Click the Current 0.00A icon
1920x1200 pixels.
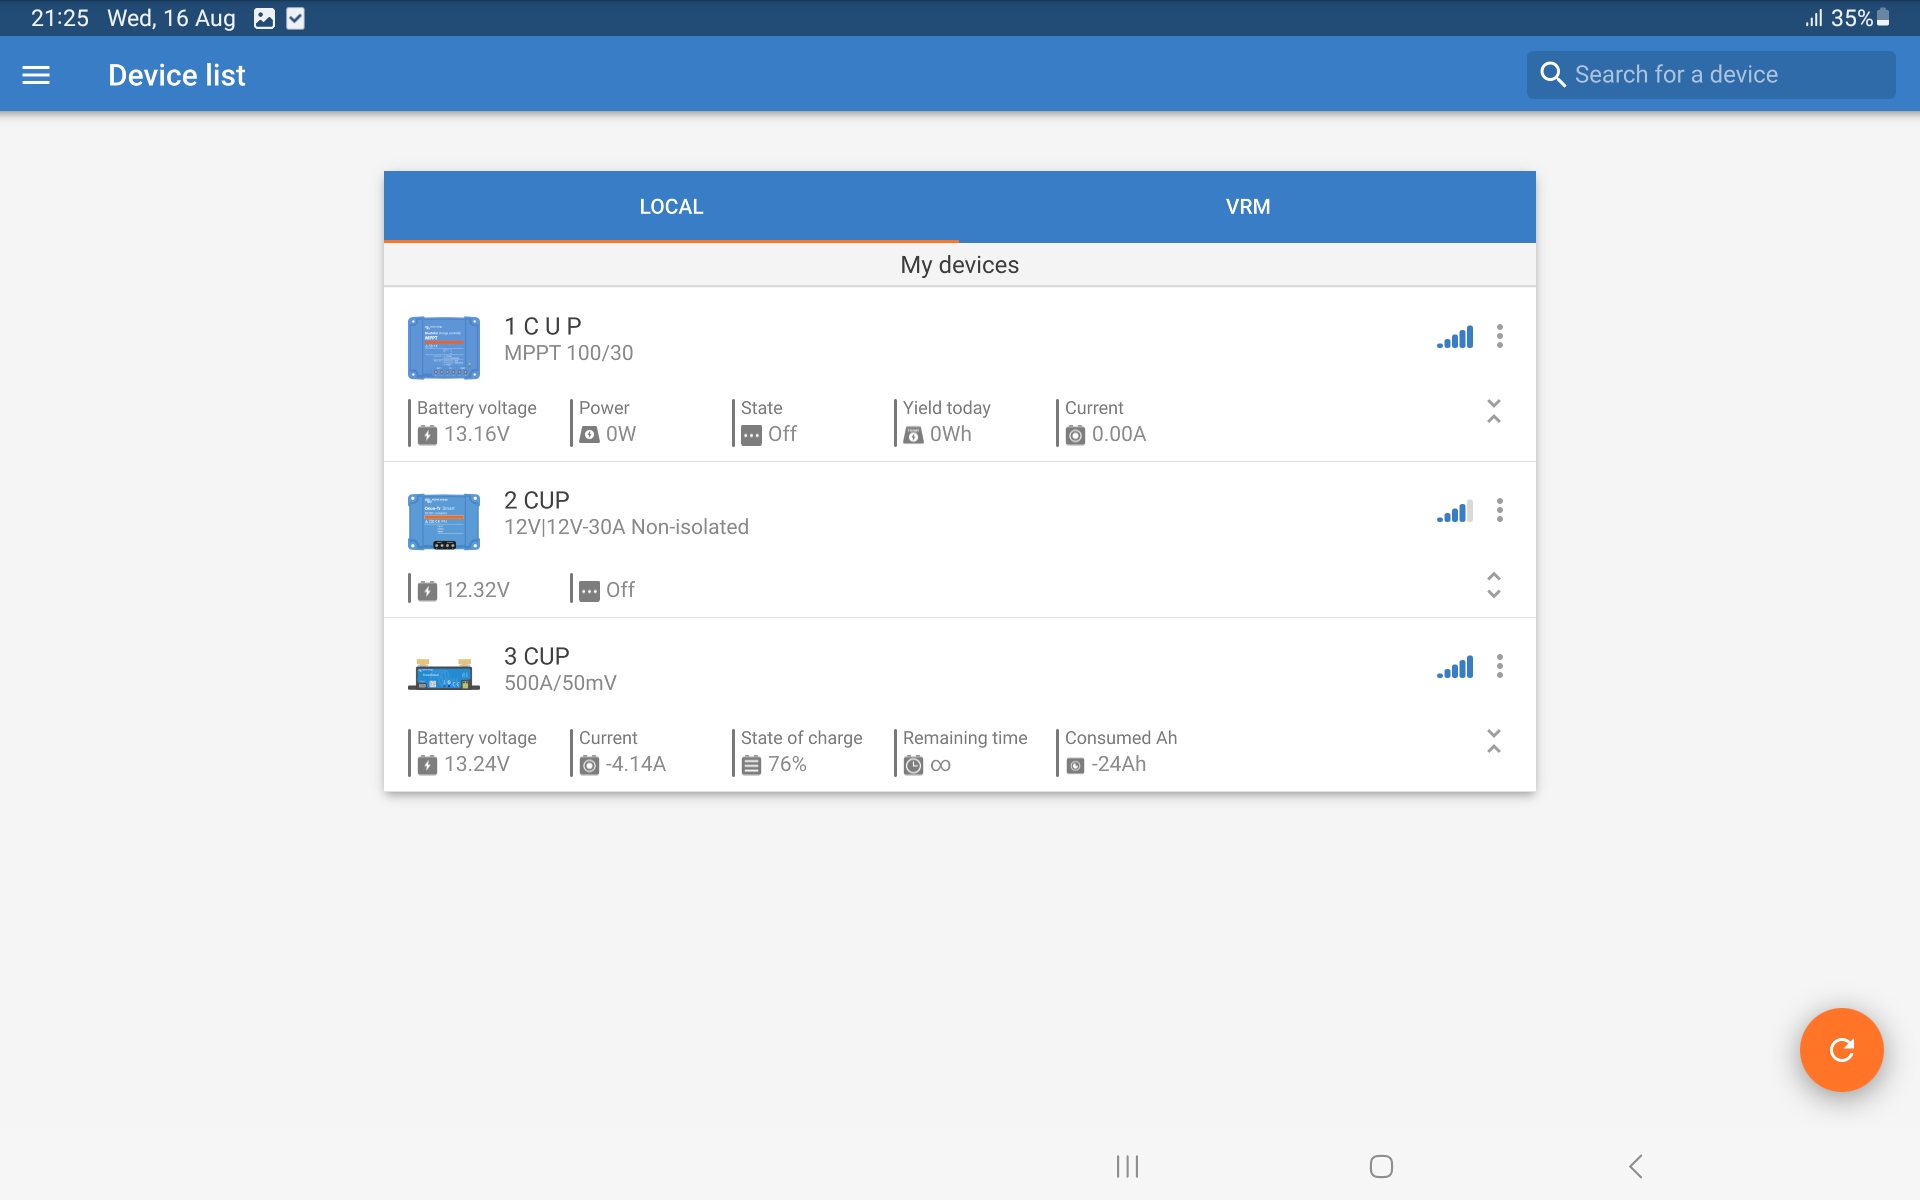(x=1075, y=435)
